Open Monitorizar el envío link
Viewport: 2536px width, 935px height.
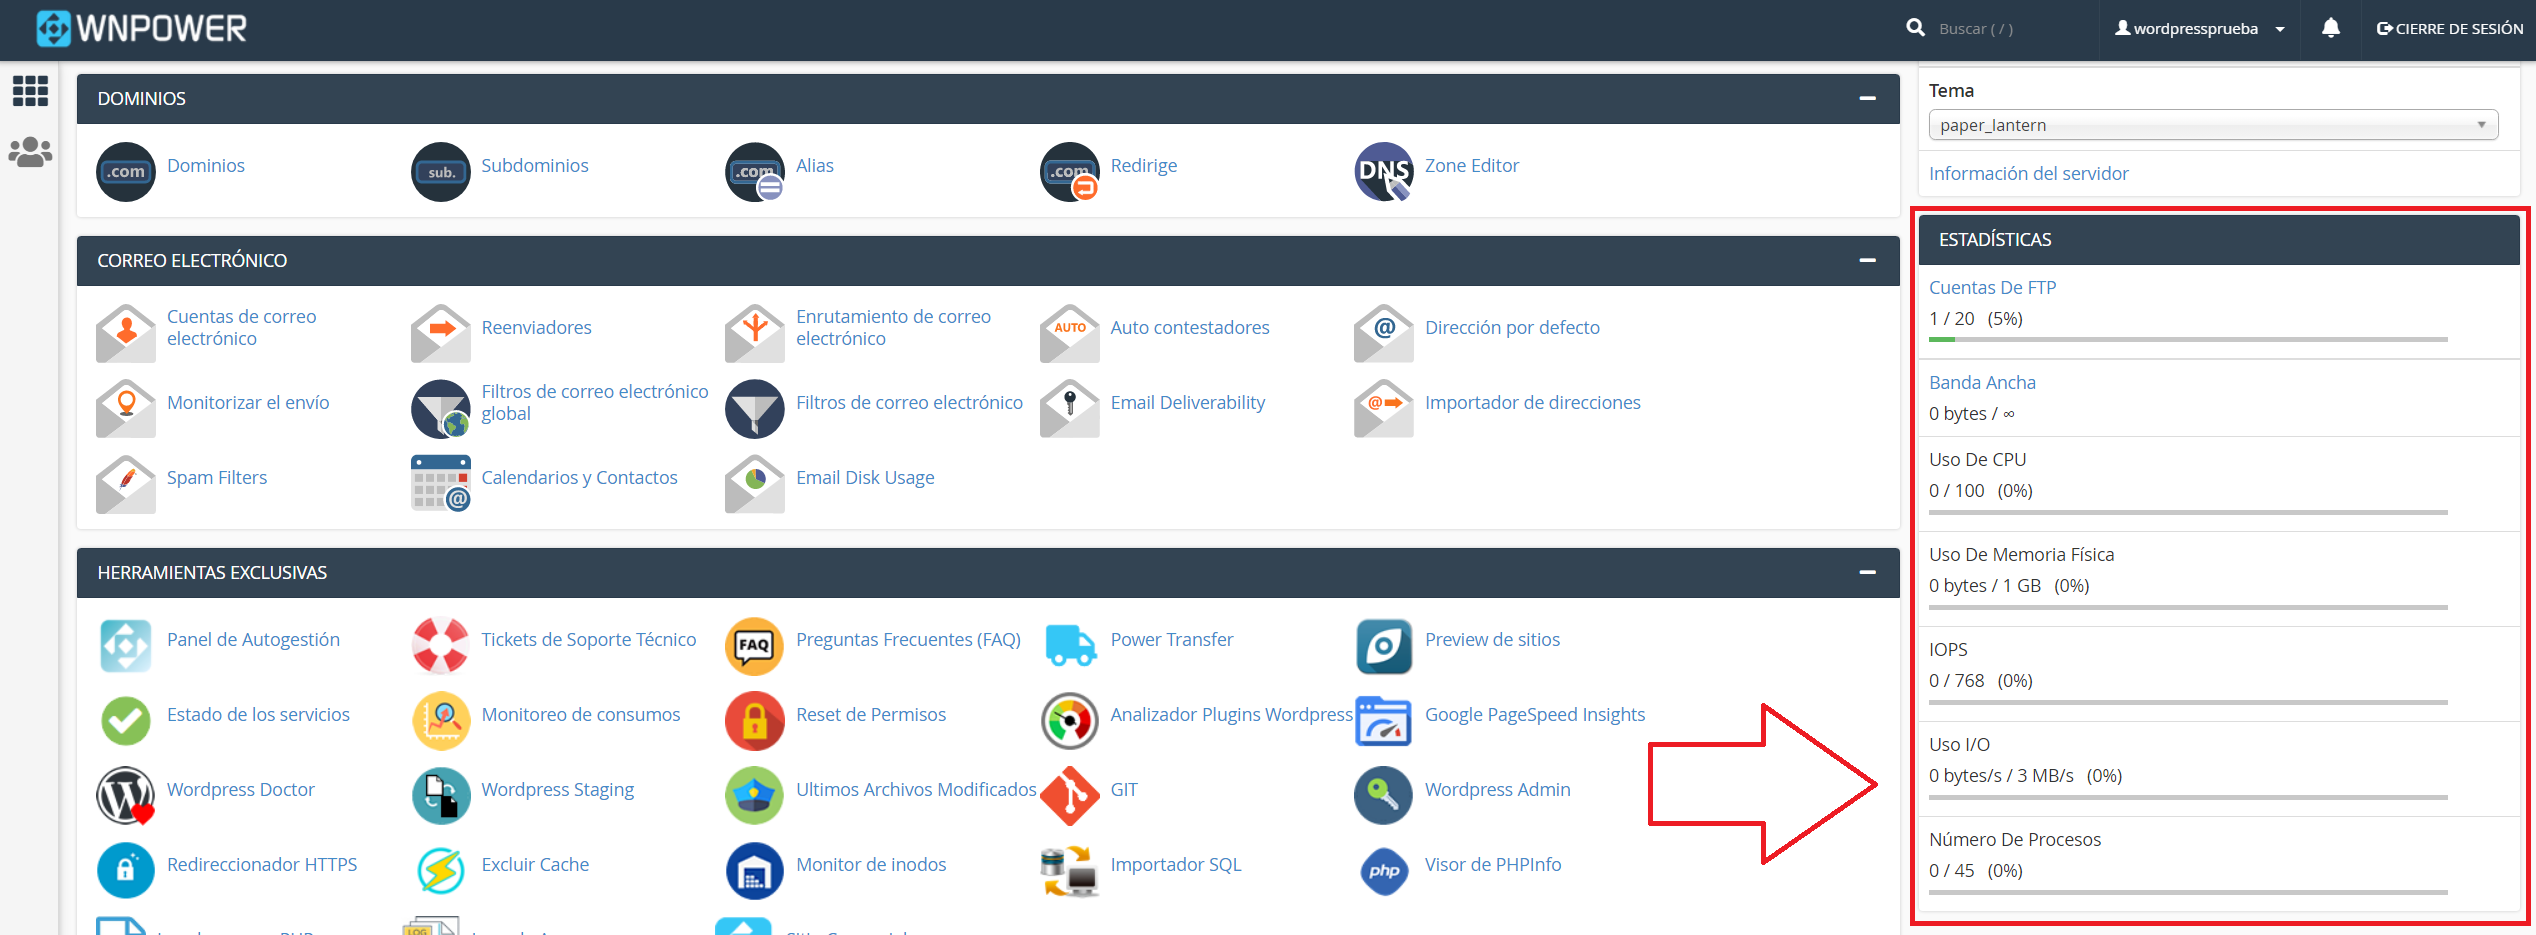[x=248, y=402]
